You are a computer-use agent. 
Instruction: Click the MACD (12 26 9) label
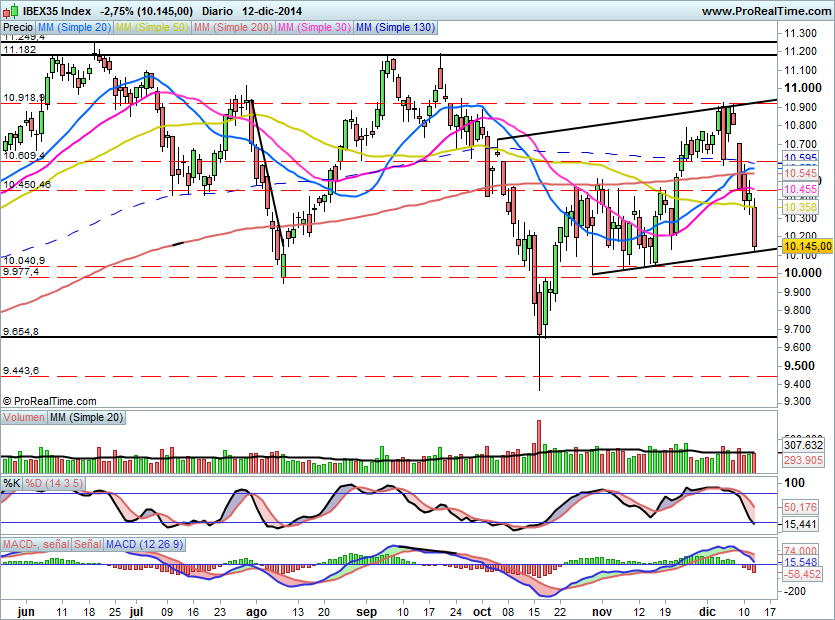coord(144,544)
